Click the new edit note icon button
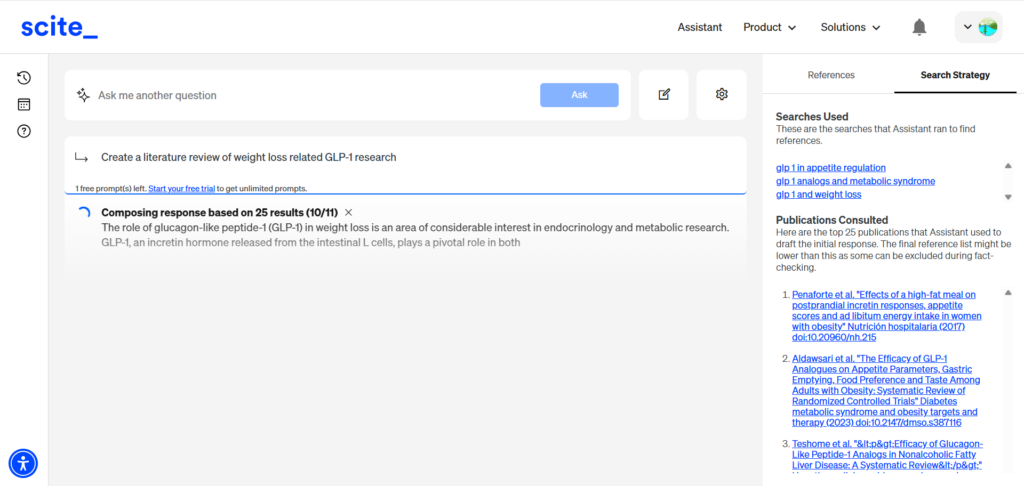Screen dimensions: 1024x486 [664, 95]
